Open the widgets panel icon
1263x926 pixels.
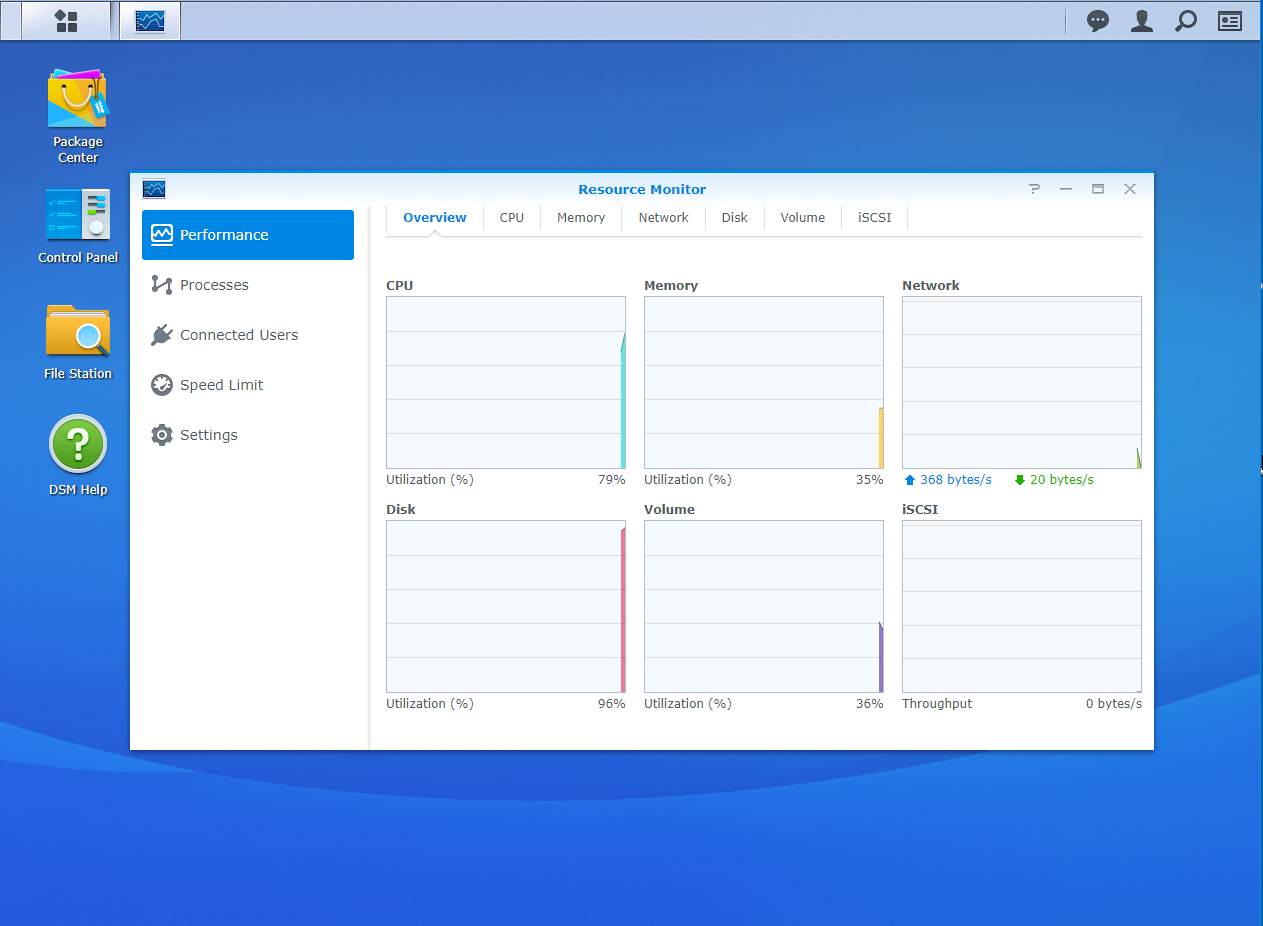[x=1229, y=21]
